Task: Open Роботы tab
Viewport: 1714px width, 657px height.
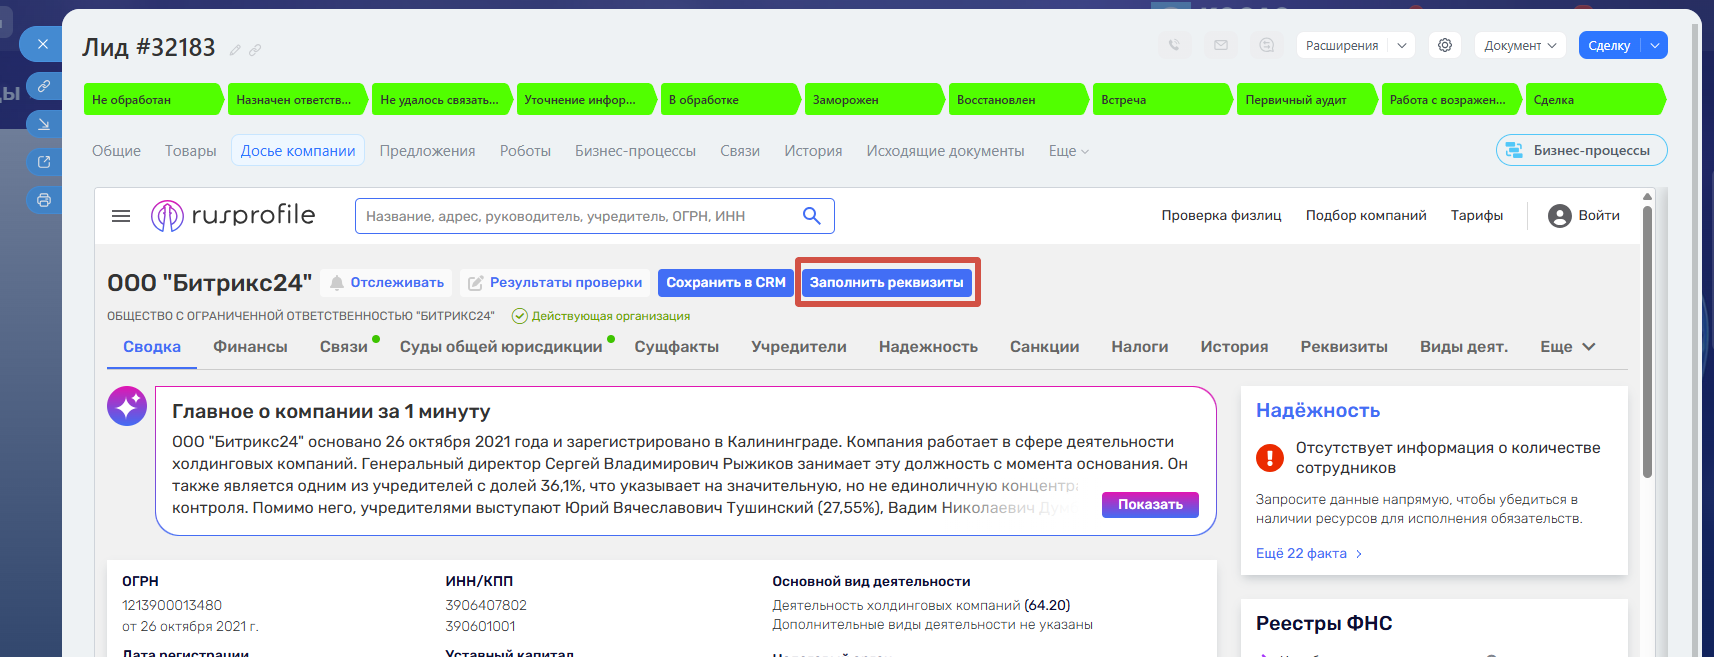Action: [525, 151]
